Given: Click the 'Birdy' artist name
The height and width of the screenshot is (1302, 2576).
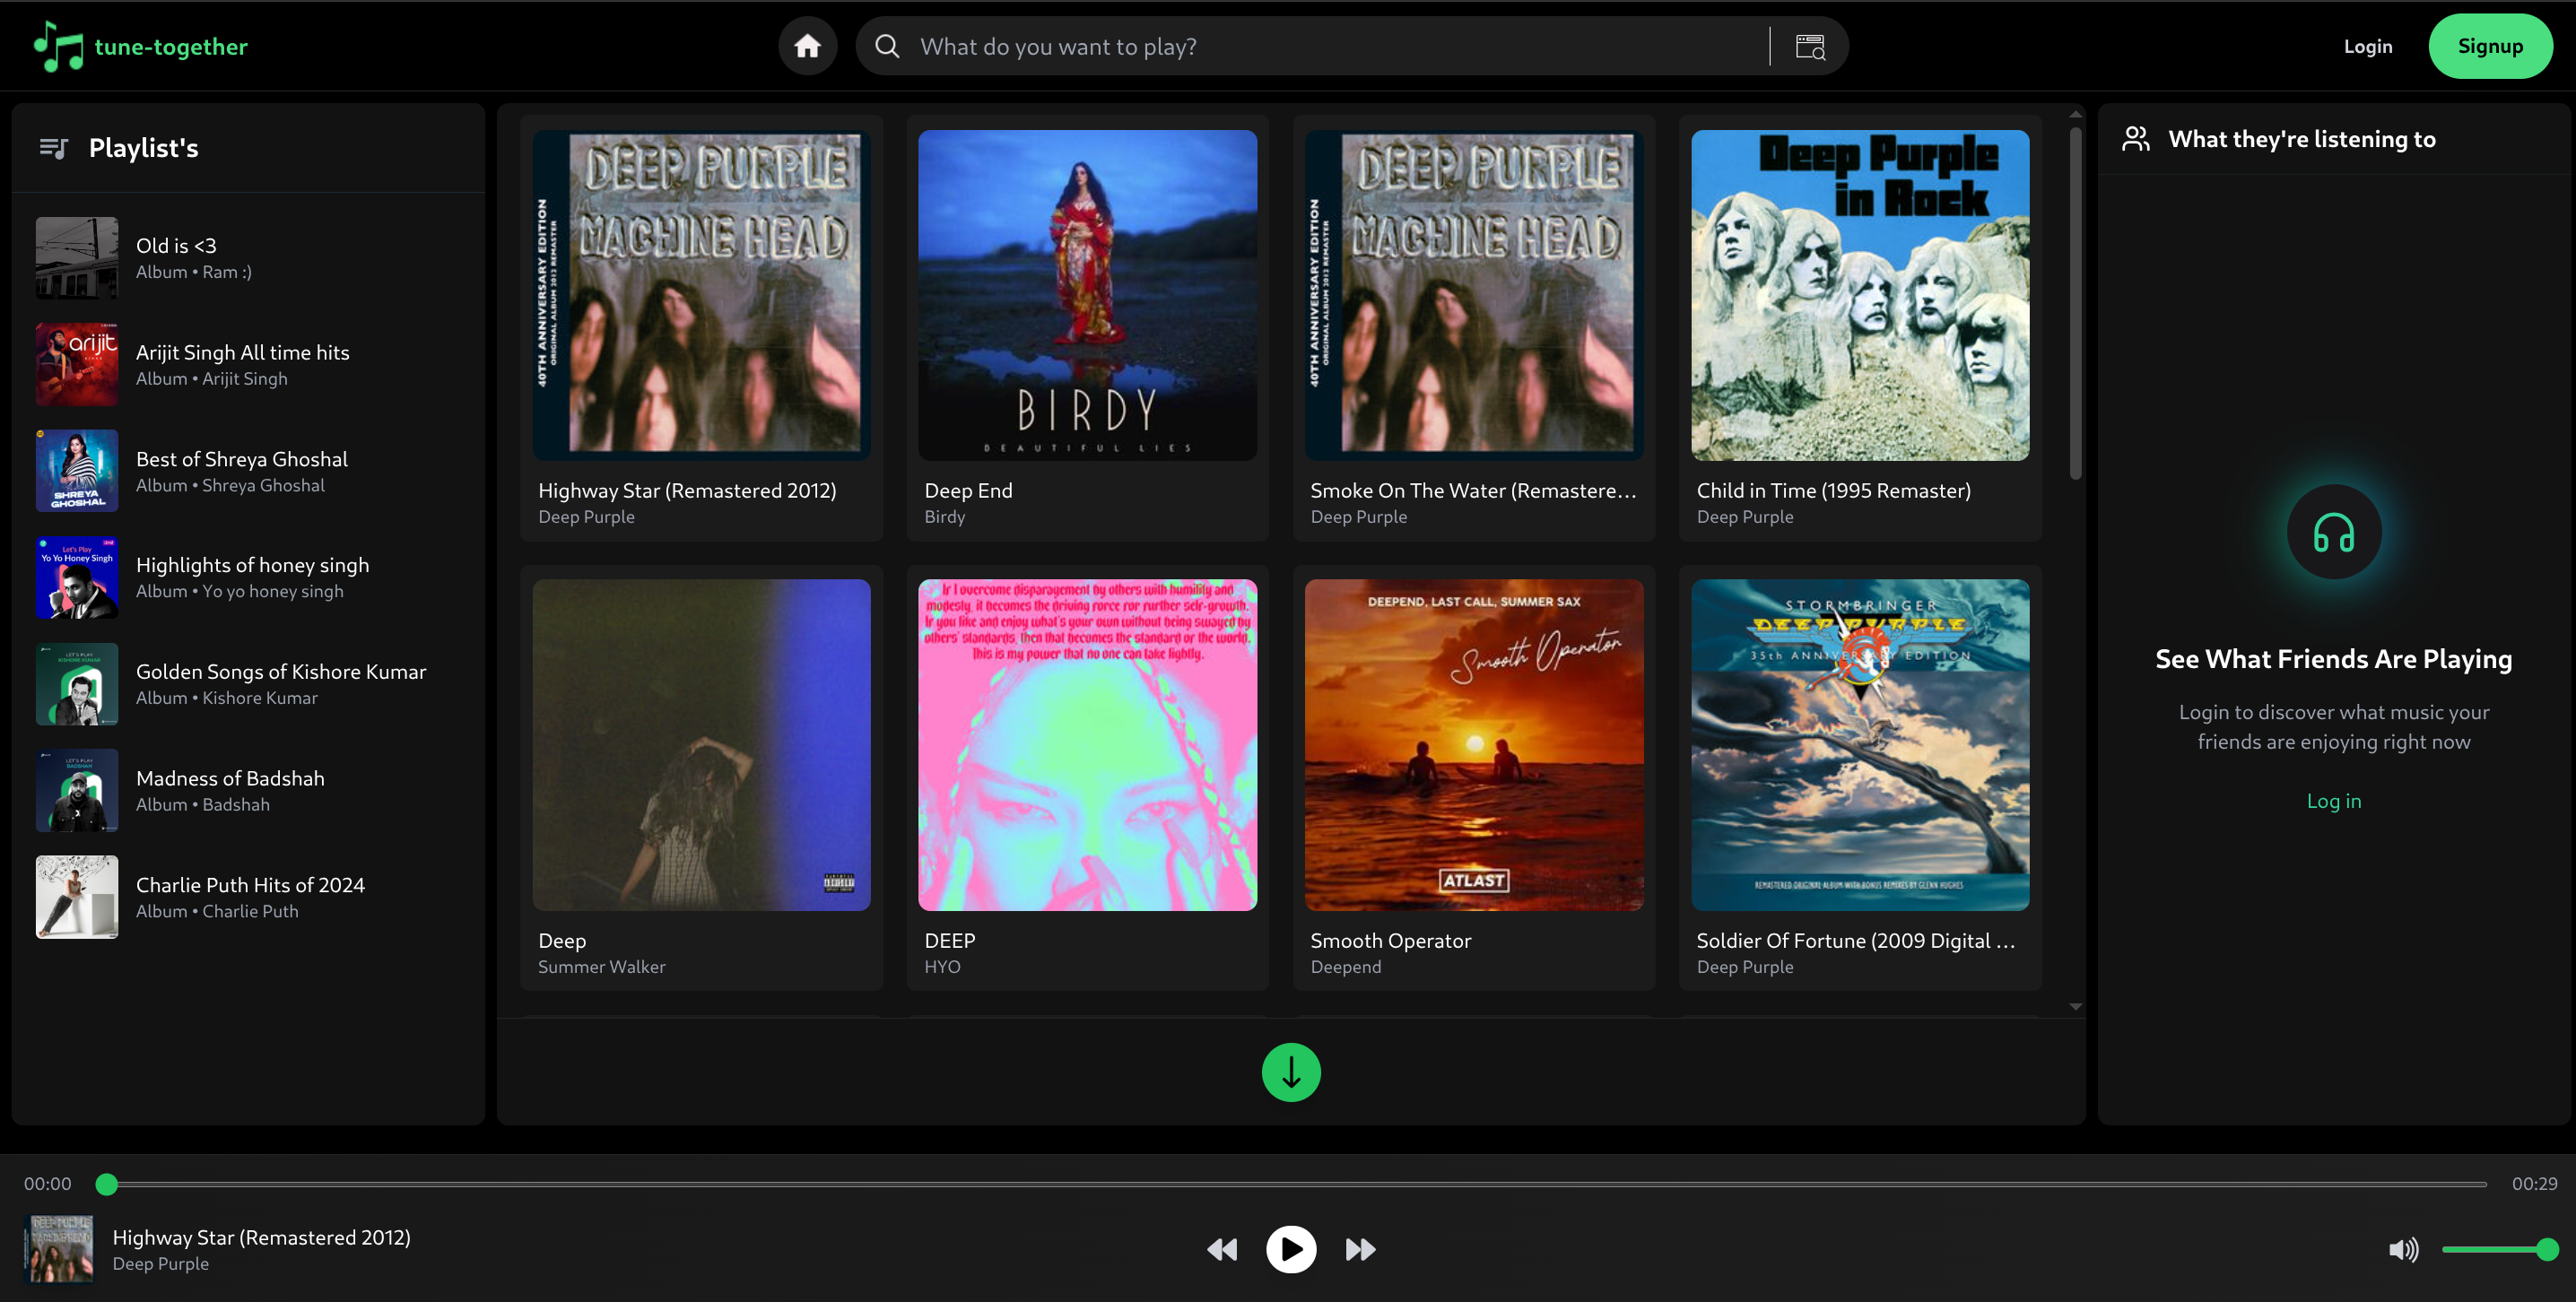Looking at the screenshot, I should 944,517.
